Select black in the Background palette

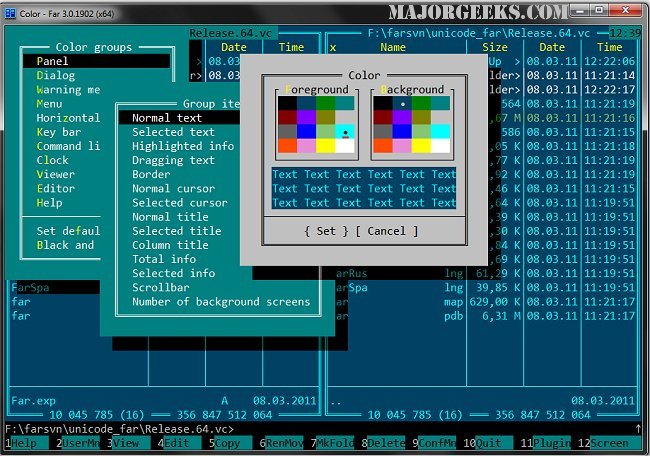(383, 103)
